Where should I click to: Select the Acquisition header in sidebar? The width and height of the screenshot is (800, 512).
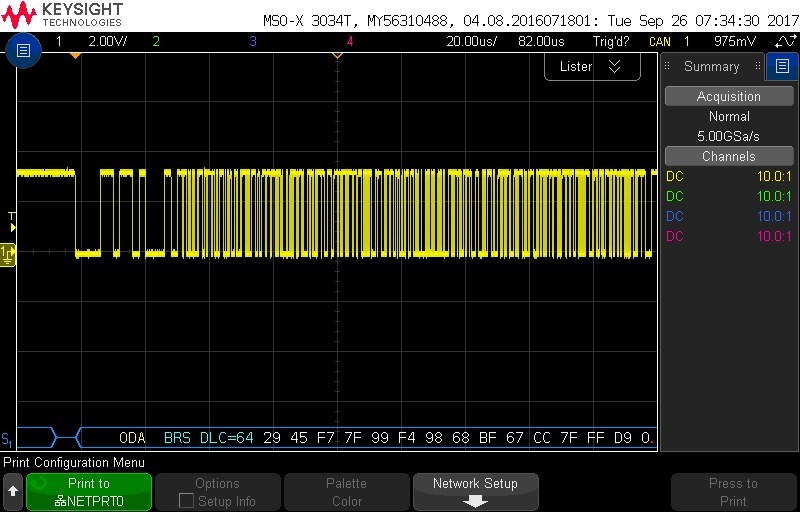click(x=729, y=96)
